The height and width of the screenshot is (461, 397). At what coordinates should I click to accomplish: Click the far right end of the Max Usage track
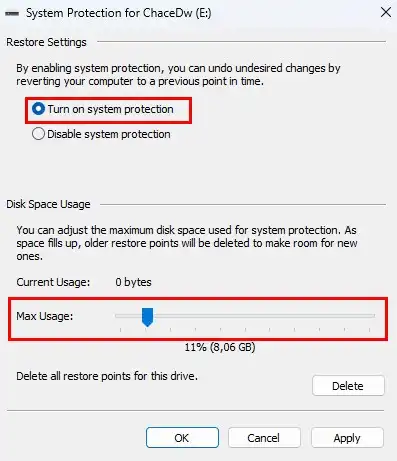coord(373,315)
